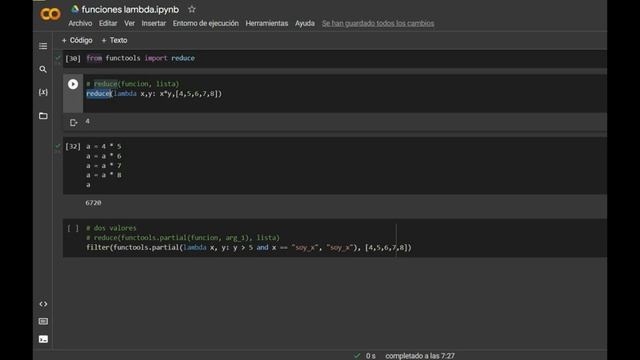Screen dimensions: 640x360
Task: Open the search and replace panel
Action: pos(43,69)
